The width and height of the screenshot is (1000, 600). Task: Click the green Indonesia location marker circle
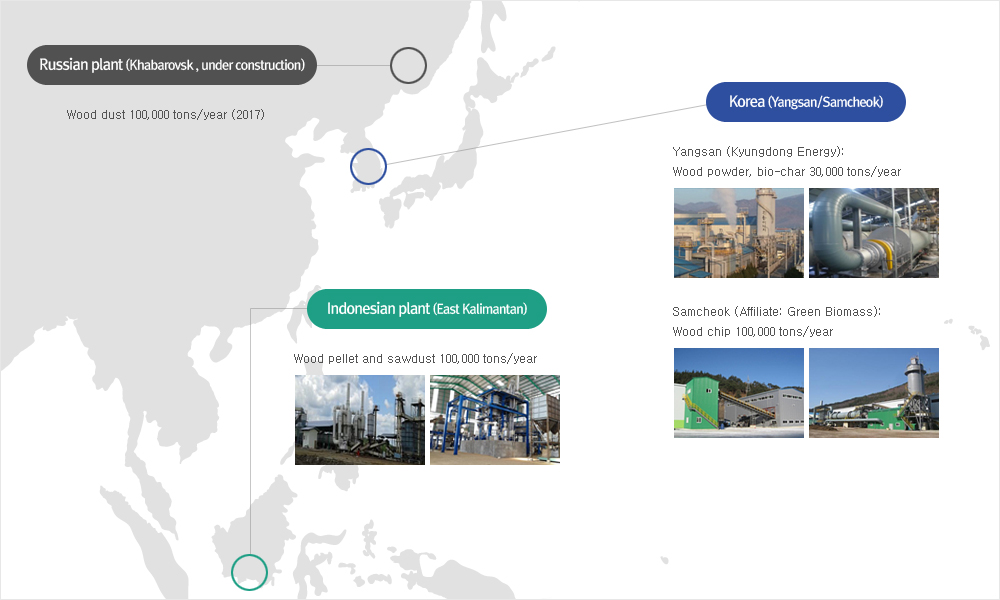249,572
